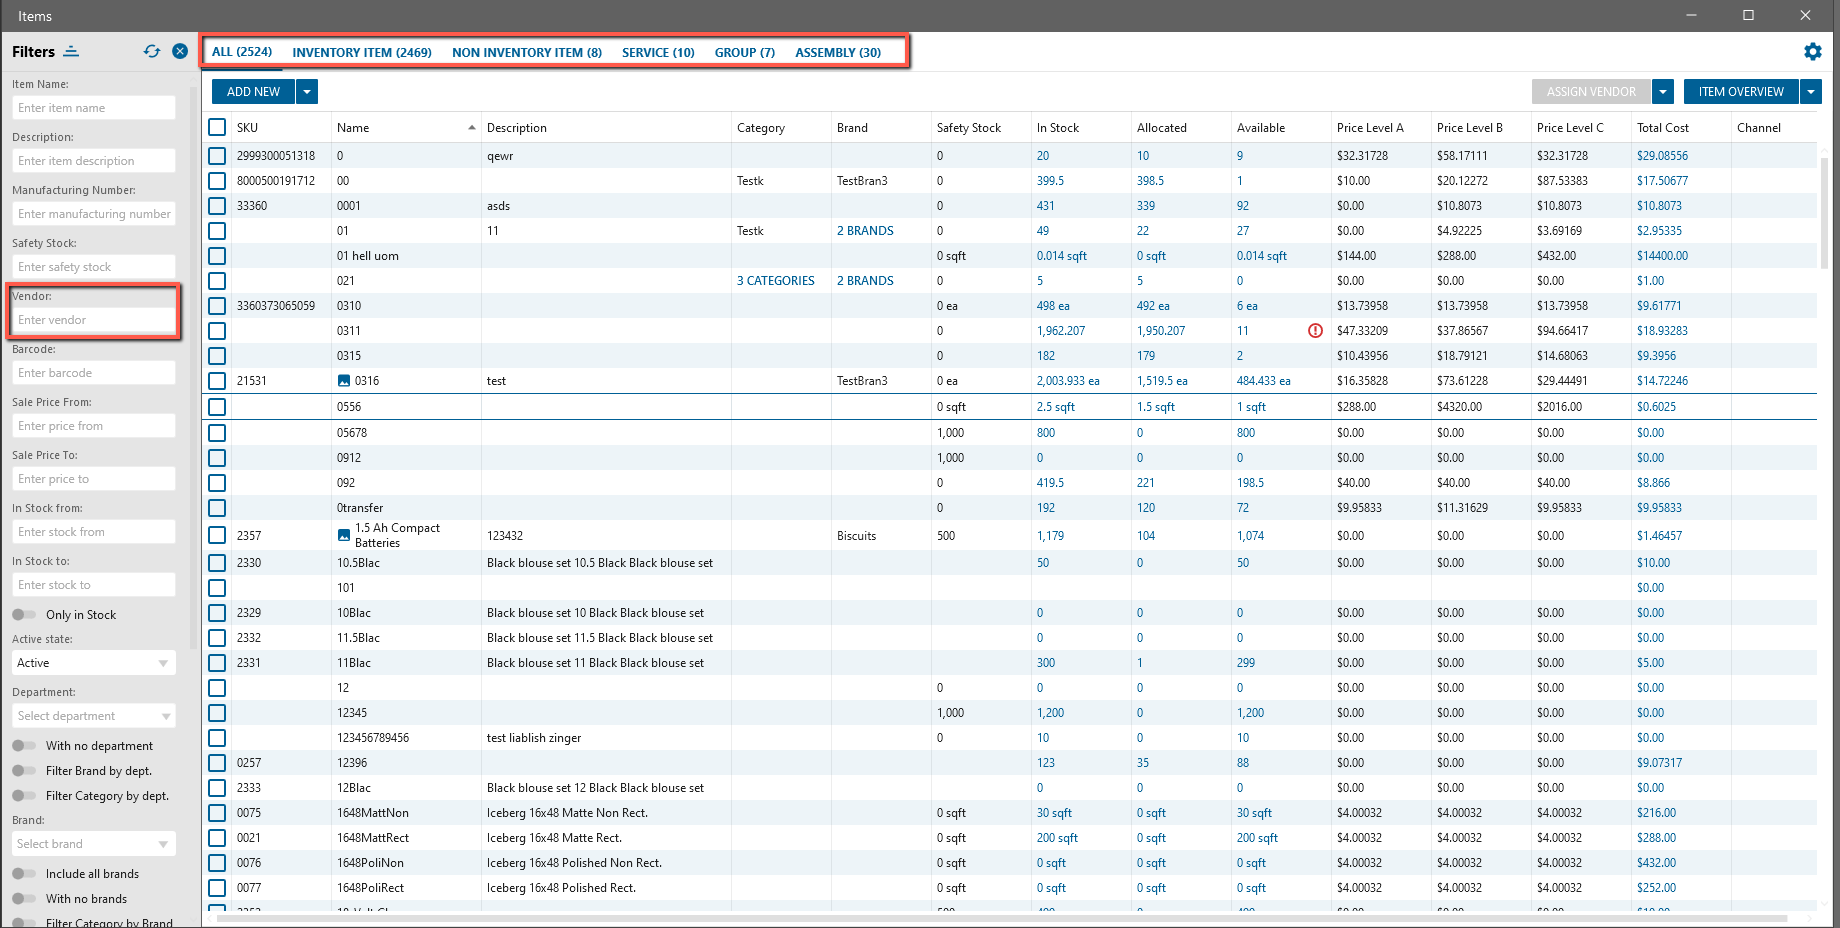Open the Select brand dropdown
1840x928 pixels.
pos(94,844)
